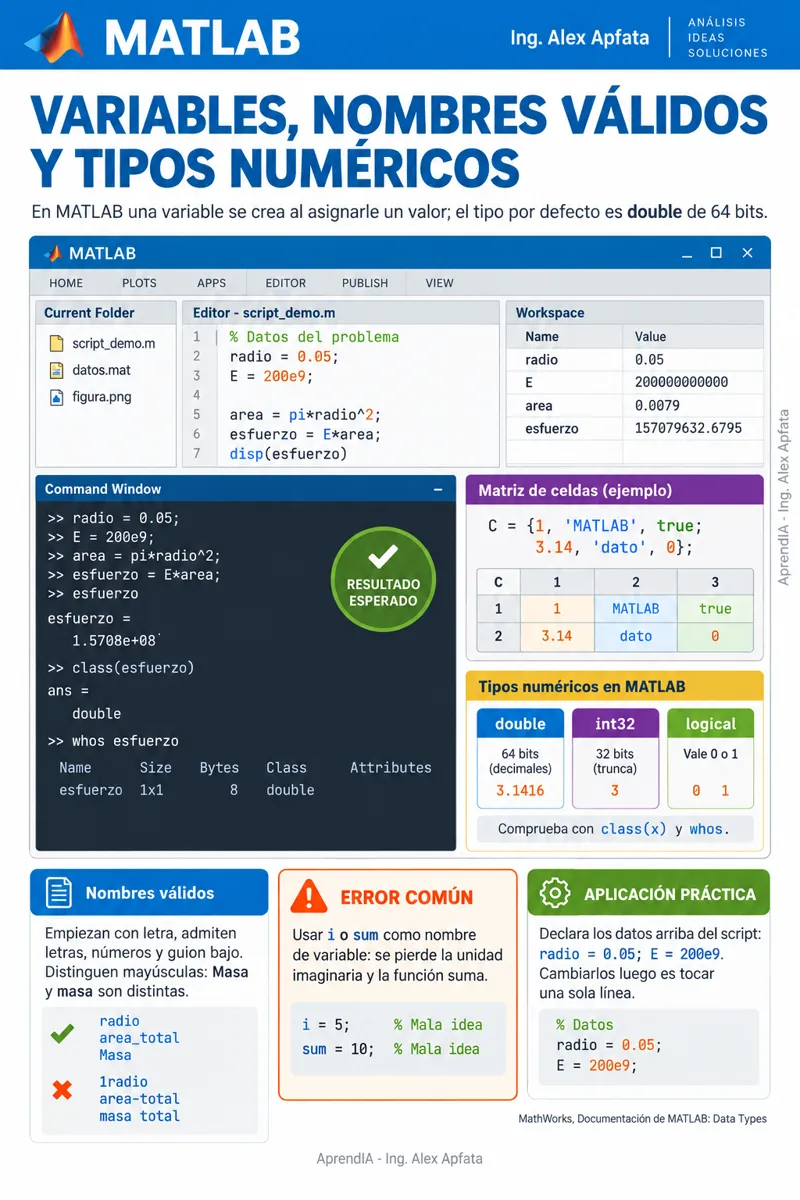
Task: Click the 3.14 cell in the cell matrix table
Action: click(x=557, y=636)
